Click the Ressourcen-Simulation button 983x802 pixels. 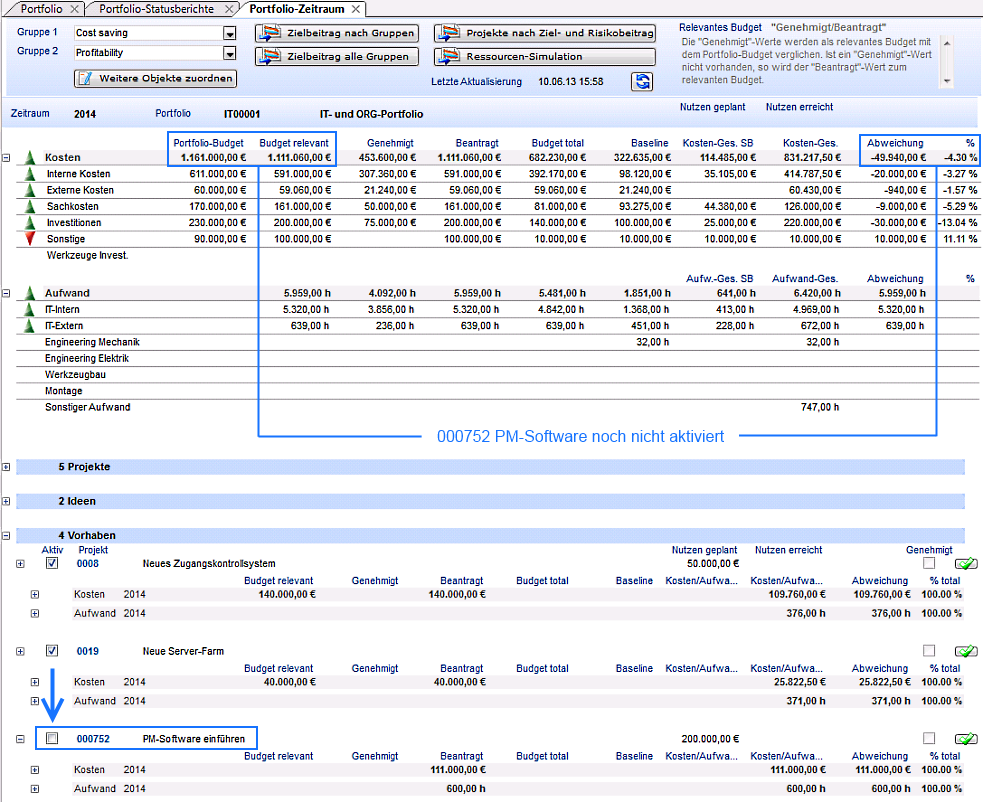click(x=545, y=58)
